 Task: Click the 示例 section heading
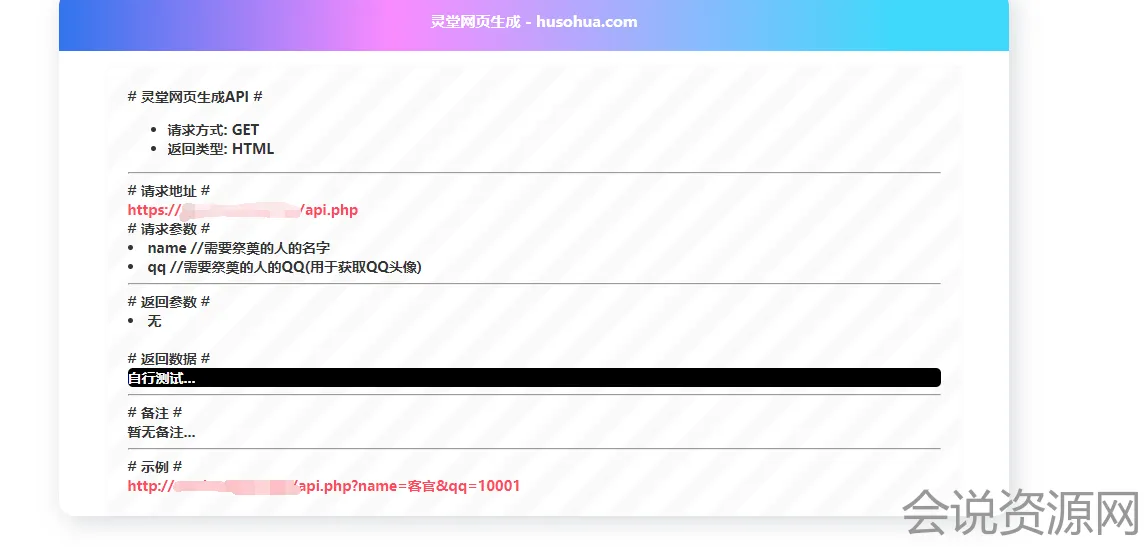[x=155, y=467]
